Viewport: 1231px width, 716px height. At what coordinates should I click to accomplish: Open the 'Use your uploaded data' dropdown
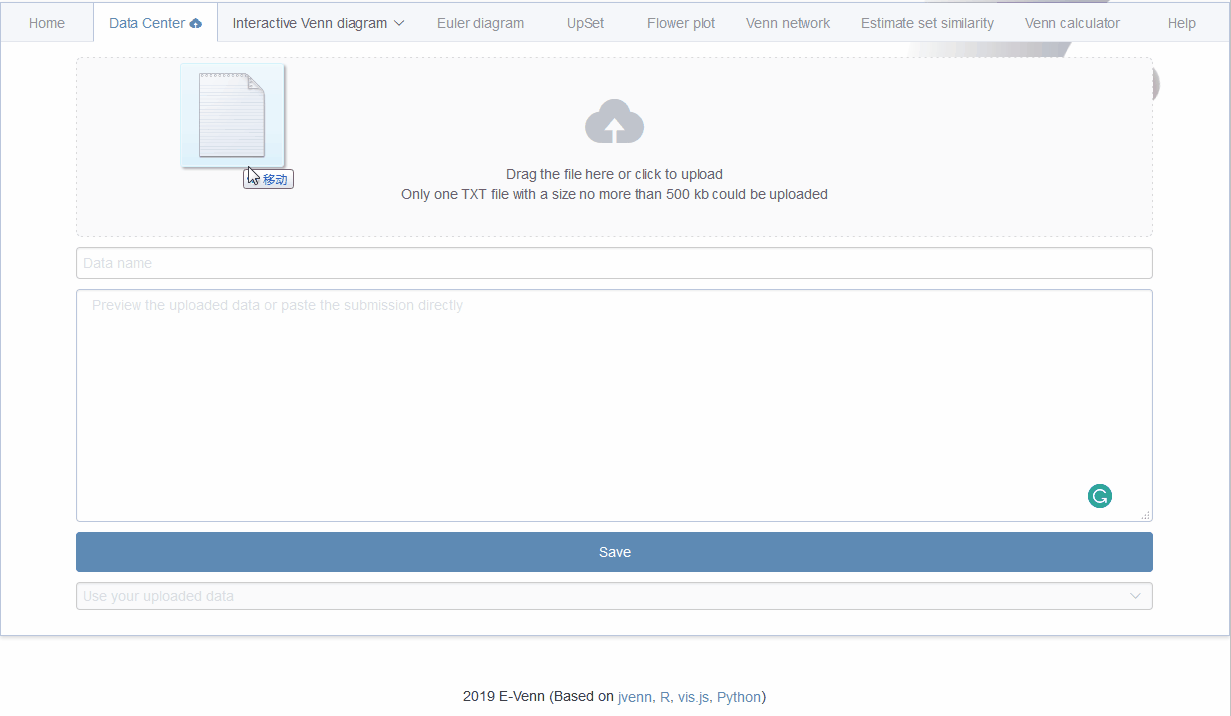click(614, 596)
